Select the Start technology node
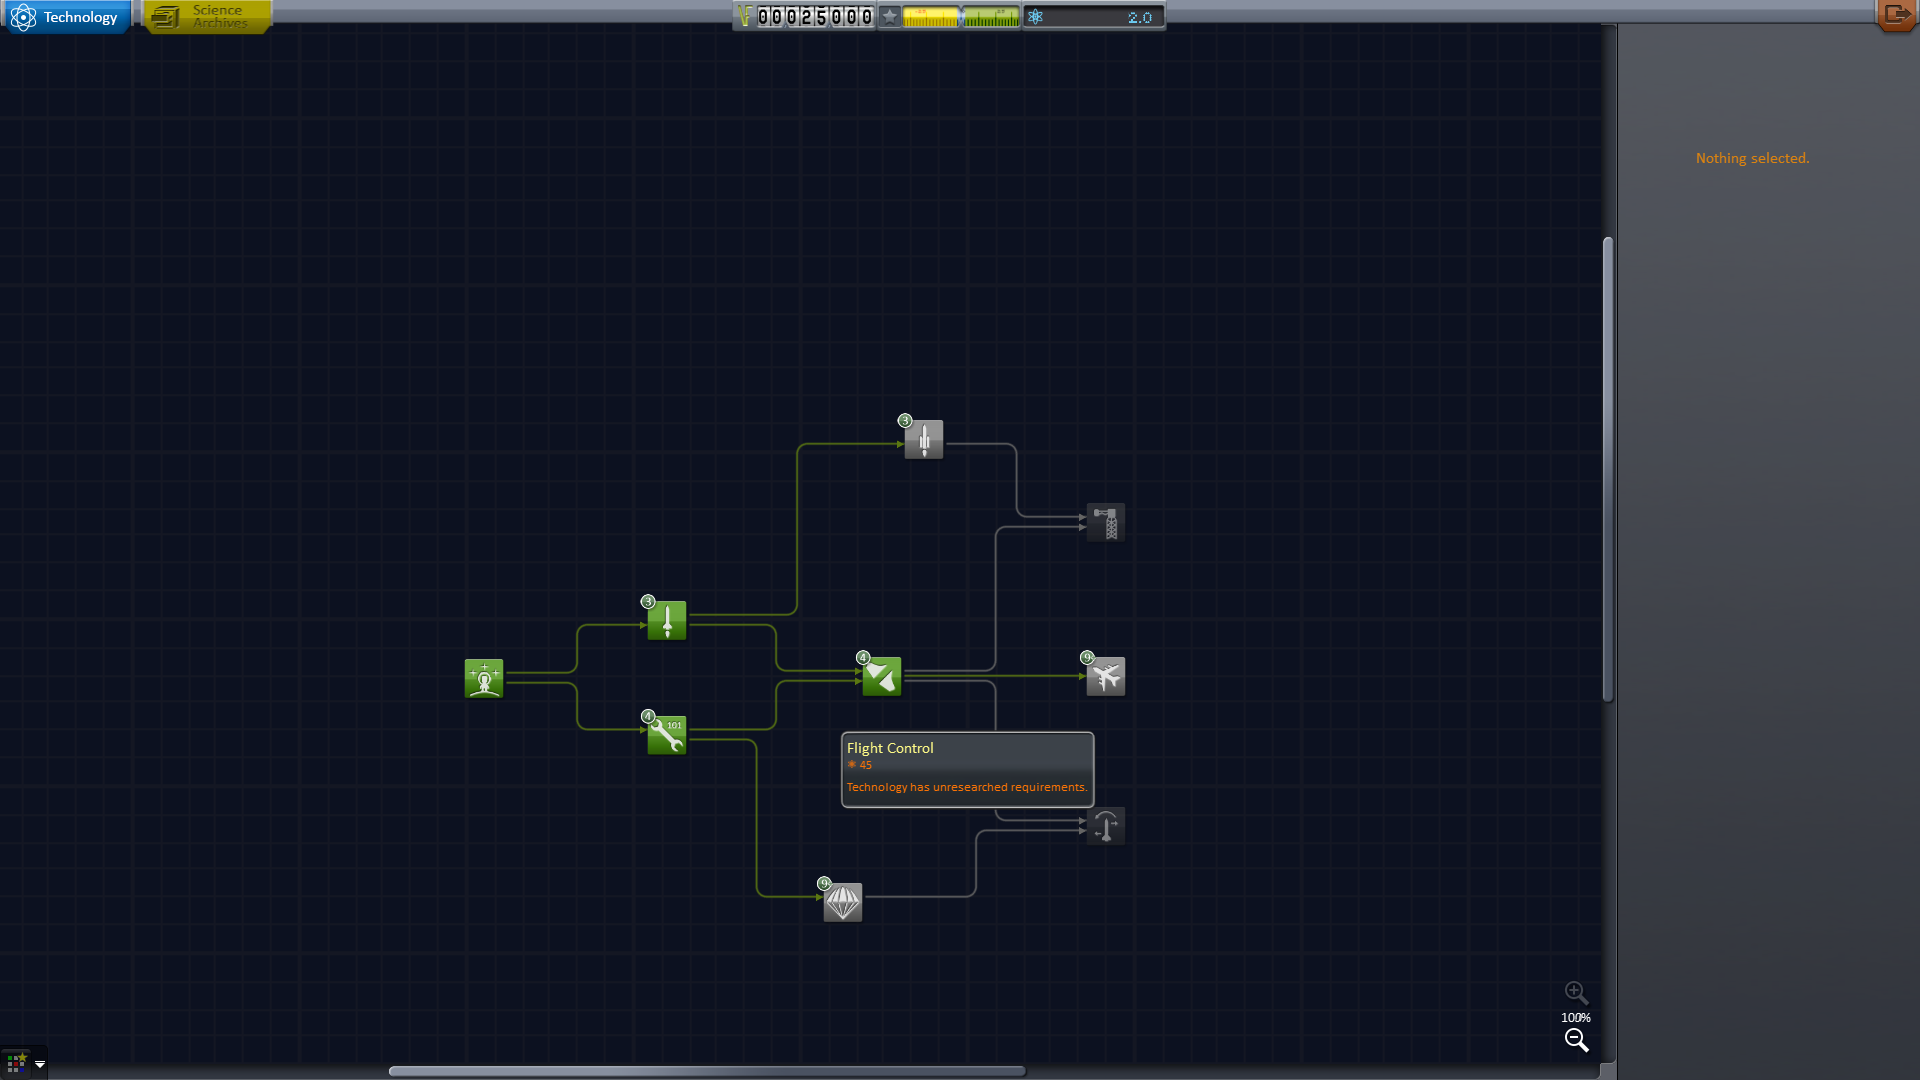The image size is (1920, 1080). [484, 678]
